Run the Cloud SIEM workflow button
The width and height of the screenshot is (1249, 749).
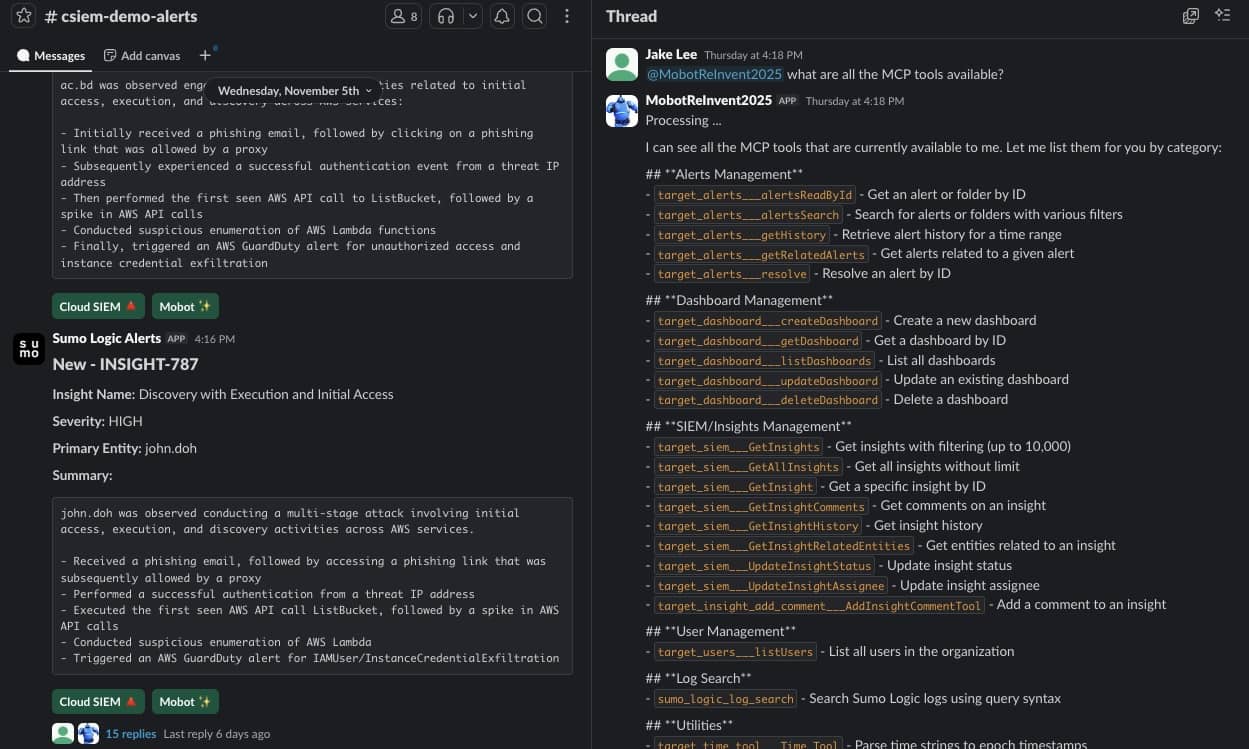tap(97, 701)
